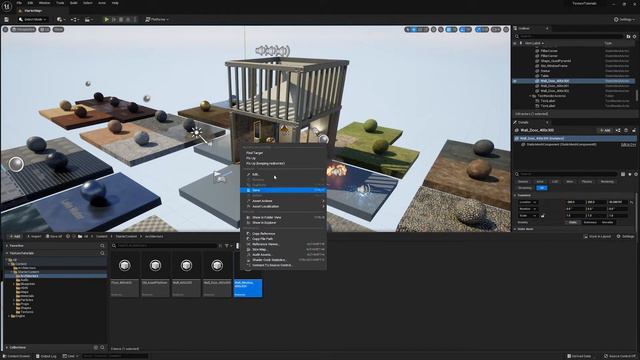Click the Details blueprint/add script icon
The width and height of the screenshot is (640, 360).
coord(618,130)
